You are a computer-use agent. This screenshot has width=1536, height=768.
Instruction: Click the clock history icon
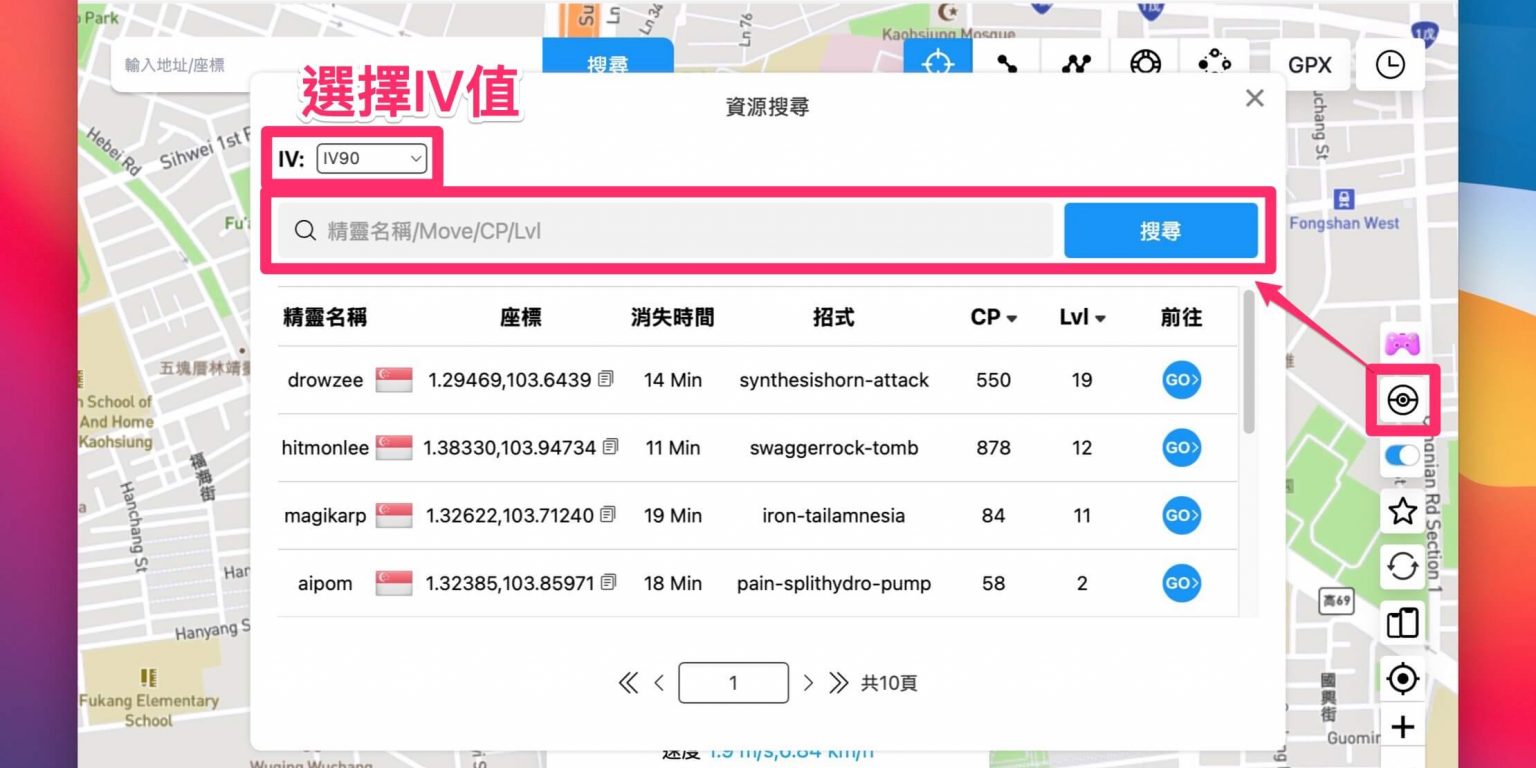coord(1389,65)
